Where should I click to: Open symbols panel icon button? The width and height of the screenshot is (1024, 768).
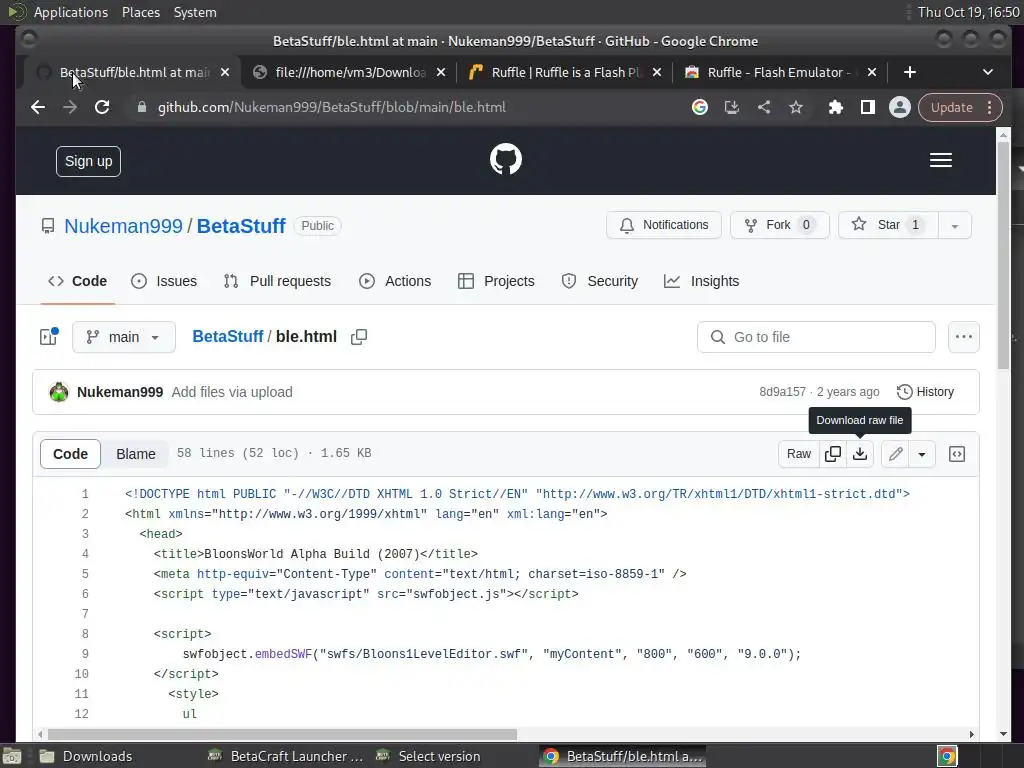tap(957, 454)
